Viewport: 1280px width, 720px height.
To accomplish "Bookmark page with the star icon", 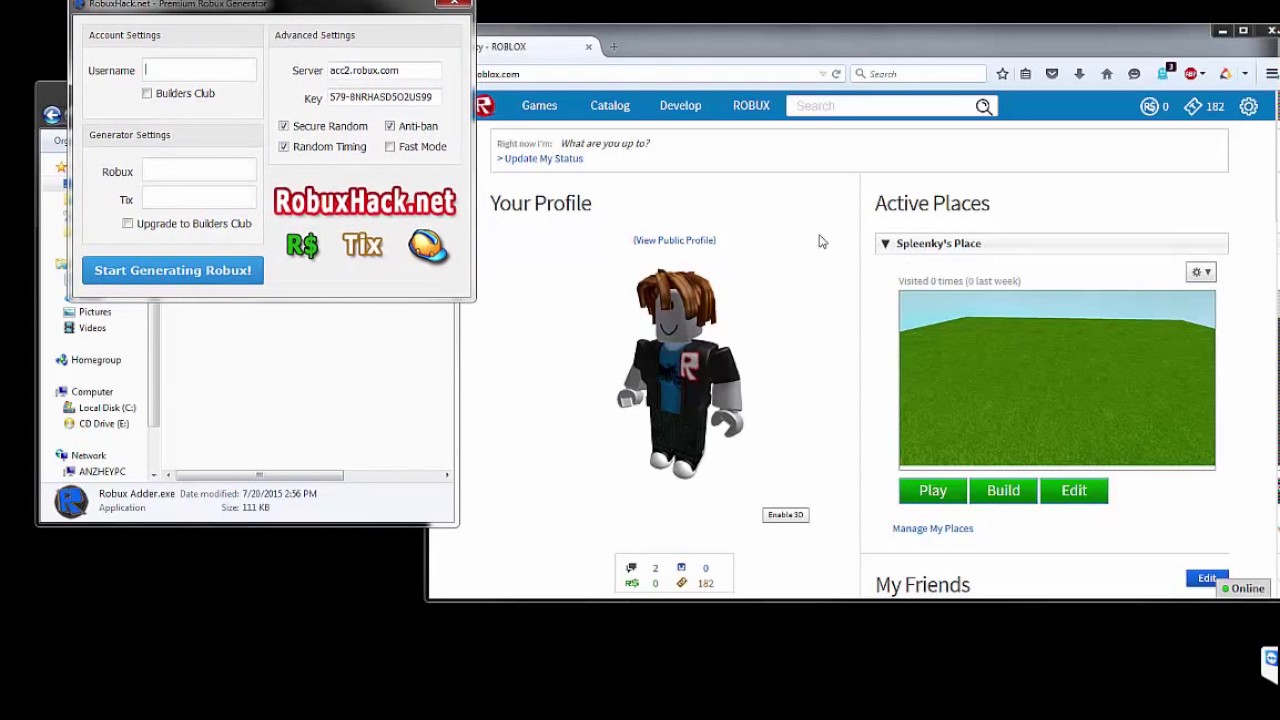I will pyautogui.click(x=1002, y=74).
